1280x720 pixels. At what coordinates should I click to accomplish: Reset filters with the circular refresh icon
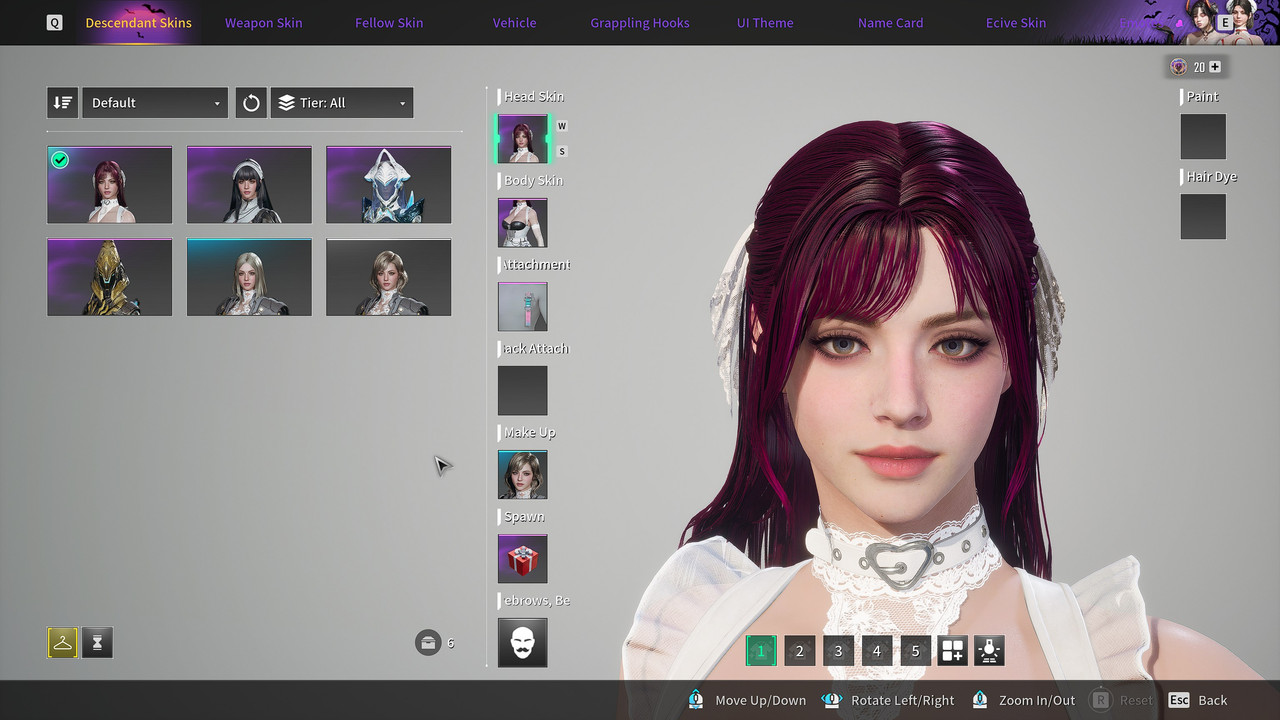251,103
